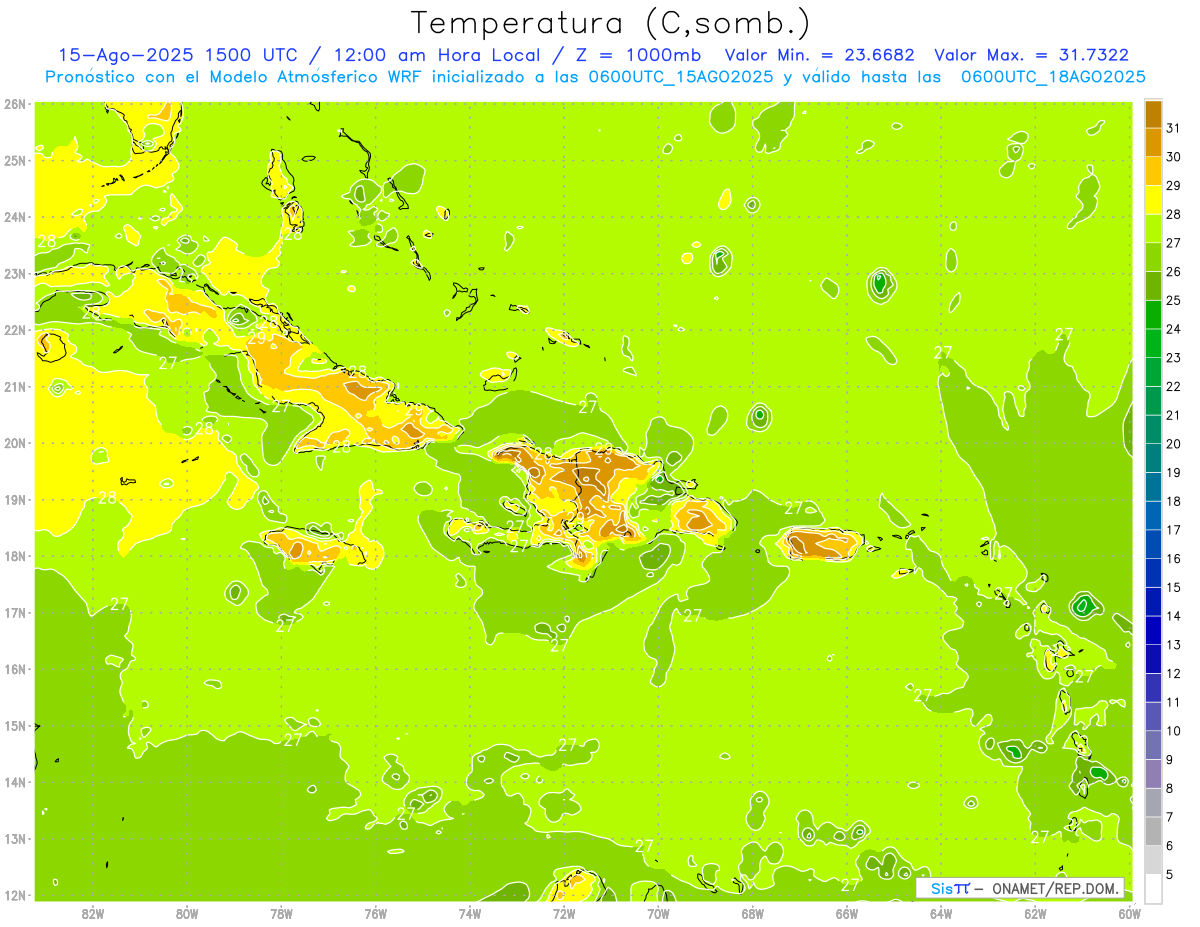Click the '66W' longitude axis label

click(x=847, y=912)
